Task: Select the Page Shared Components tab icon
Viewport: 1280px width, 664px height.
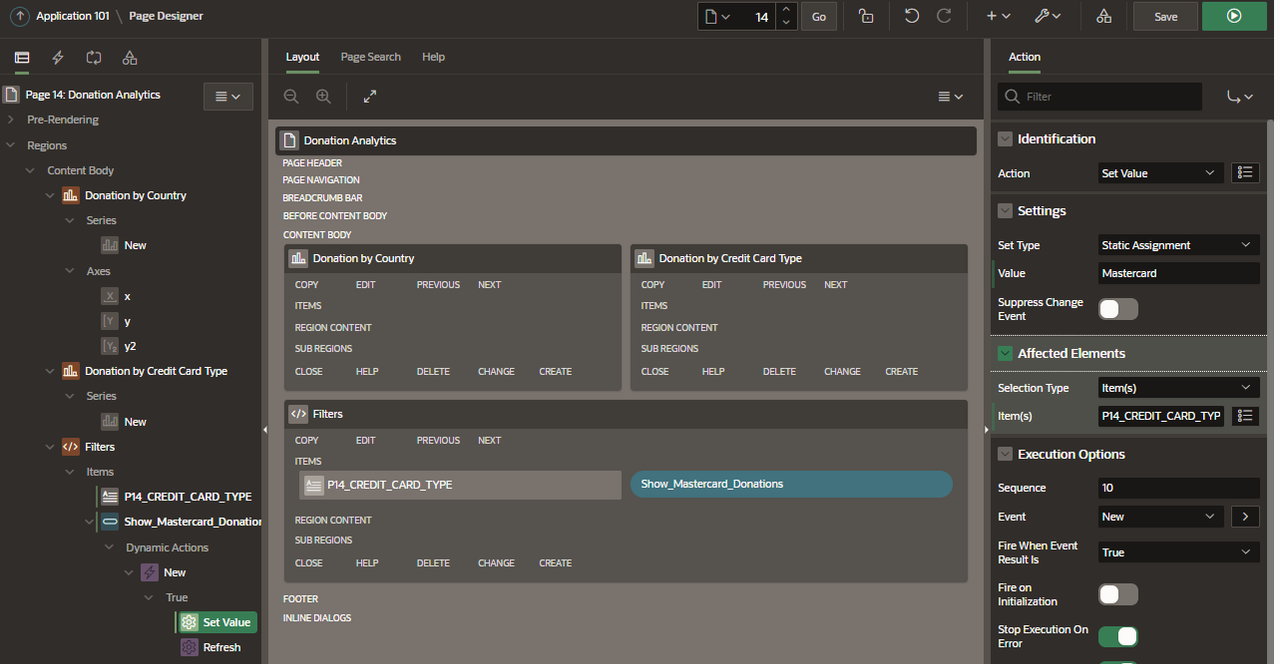Action: 130,58
